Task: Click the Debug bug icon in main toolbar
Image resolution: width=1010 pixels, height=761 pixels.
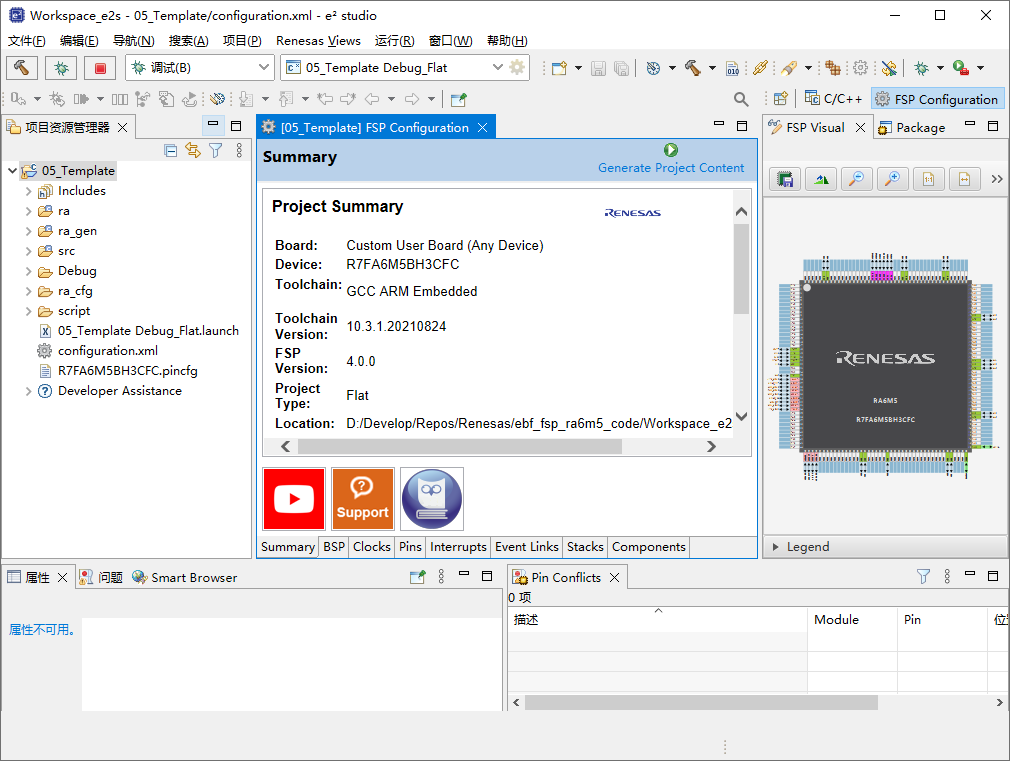Action: point(922,68)
